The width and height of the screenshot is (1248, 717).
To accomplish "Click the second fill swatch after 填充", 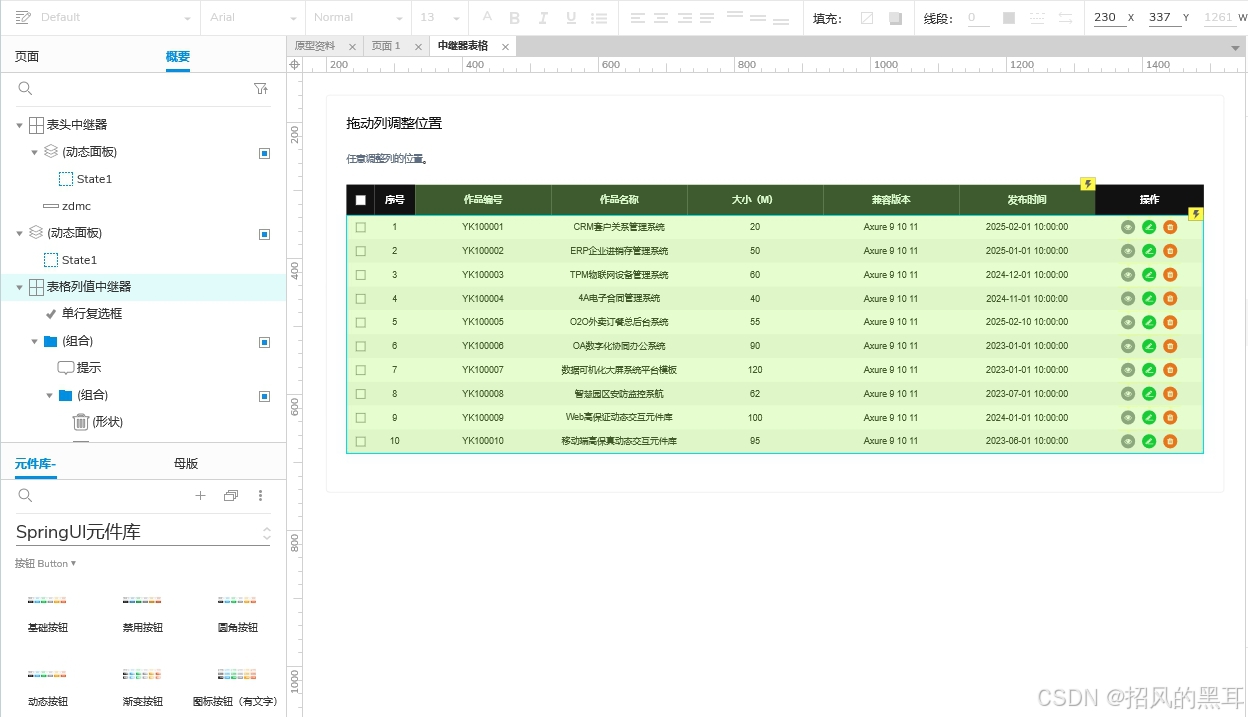I will tap(895, 18).
